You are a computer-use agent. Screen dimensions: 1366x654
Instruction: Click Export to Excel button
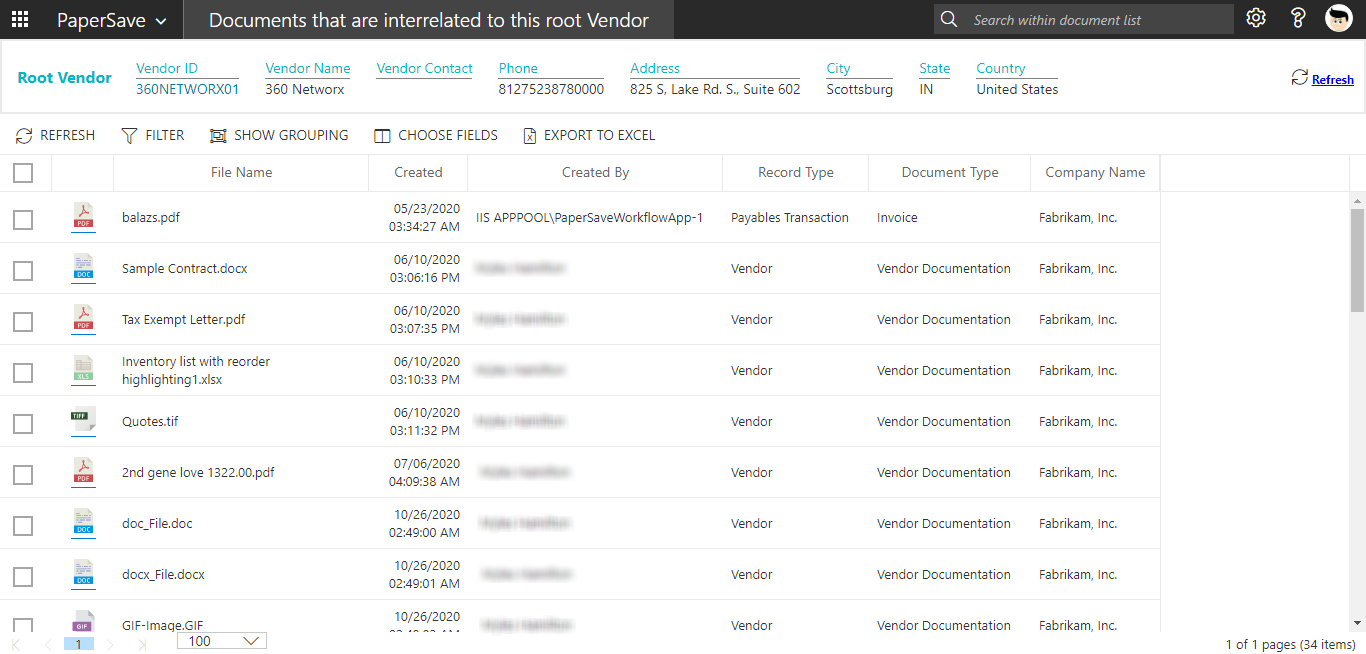coord(589,135)
